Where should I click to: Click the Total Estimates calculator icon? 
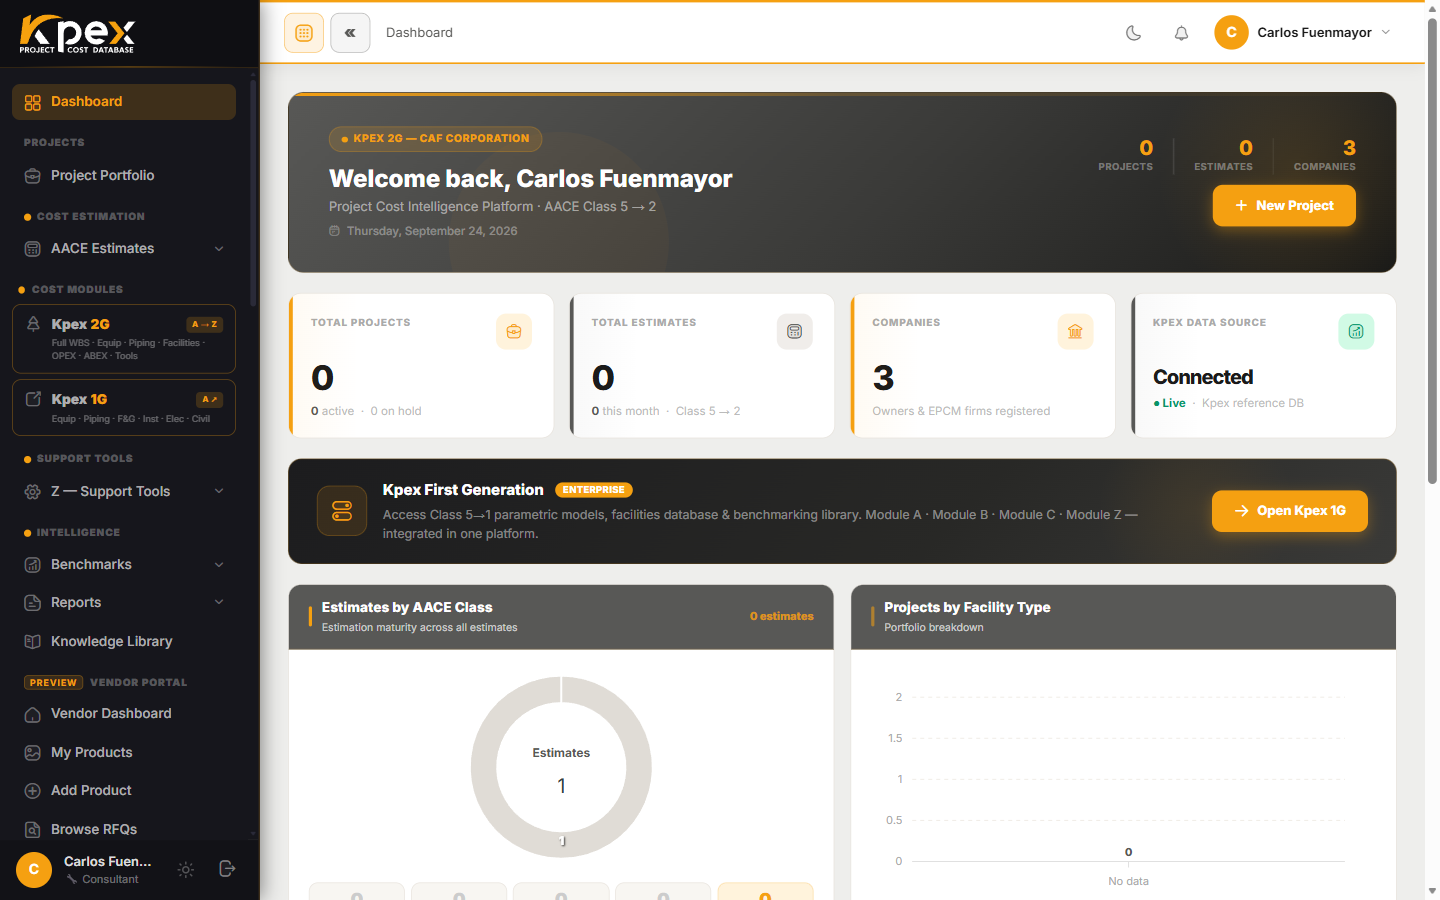(795, 332)
